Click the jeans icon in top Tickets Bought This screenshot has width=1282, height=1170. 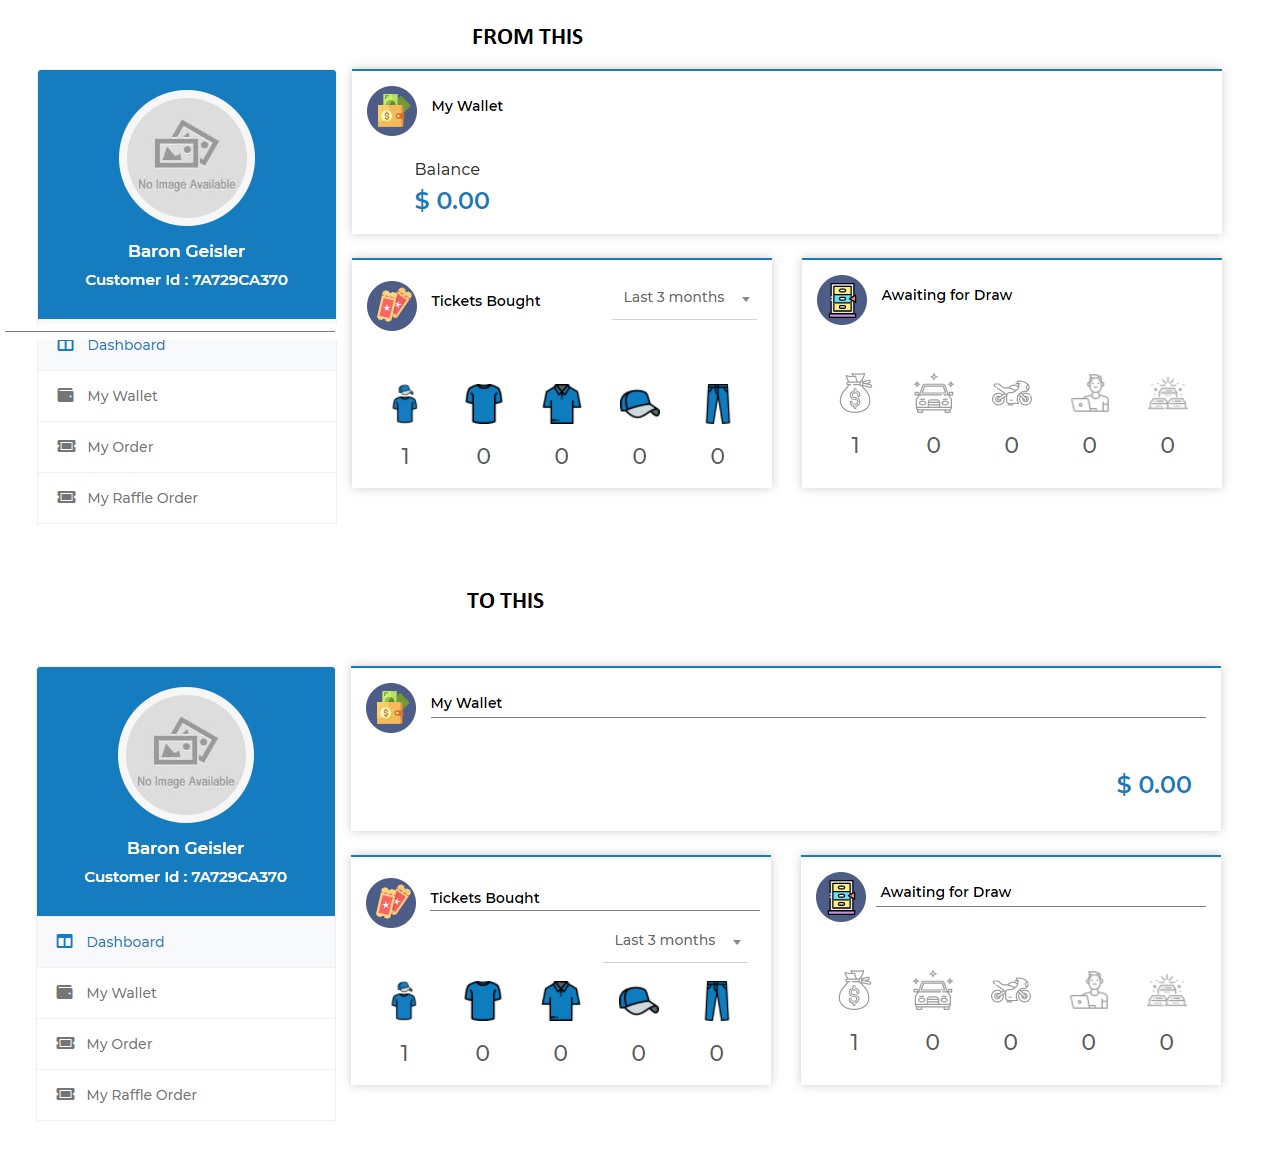tap(718, 404)
